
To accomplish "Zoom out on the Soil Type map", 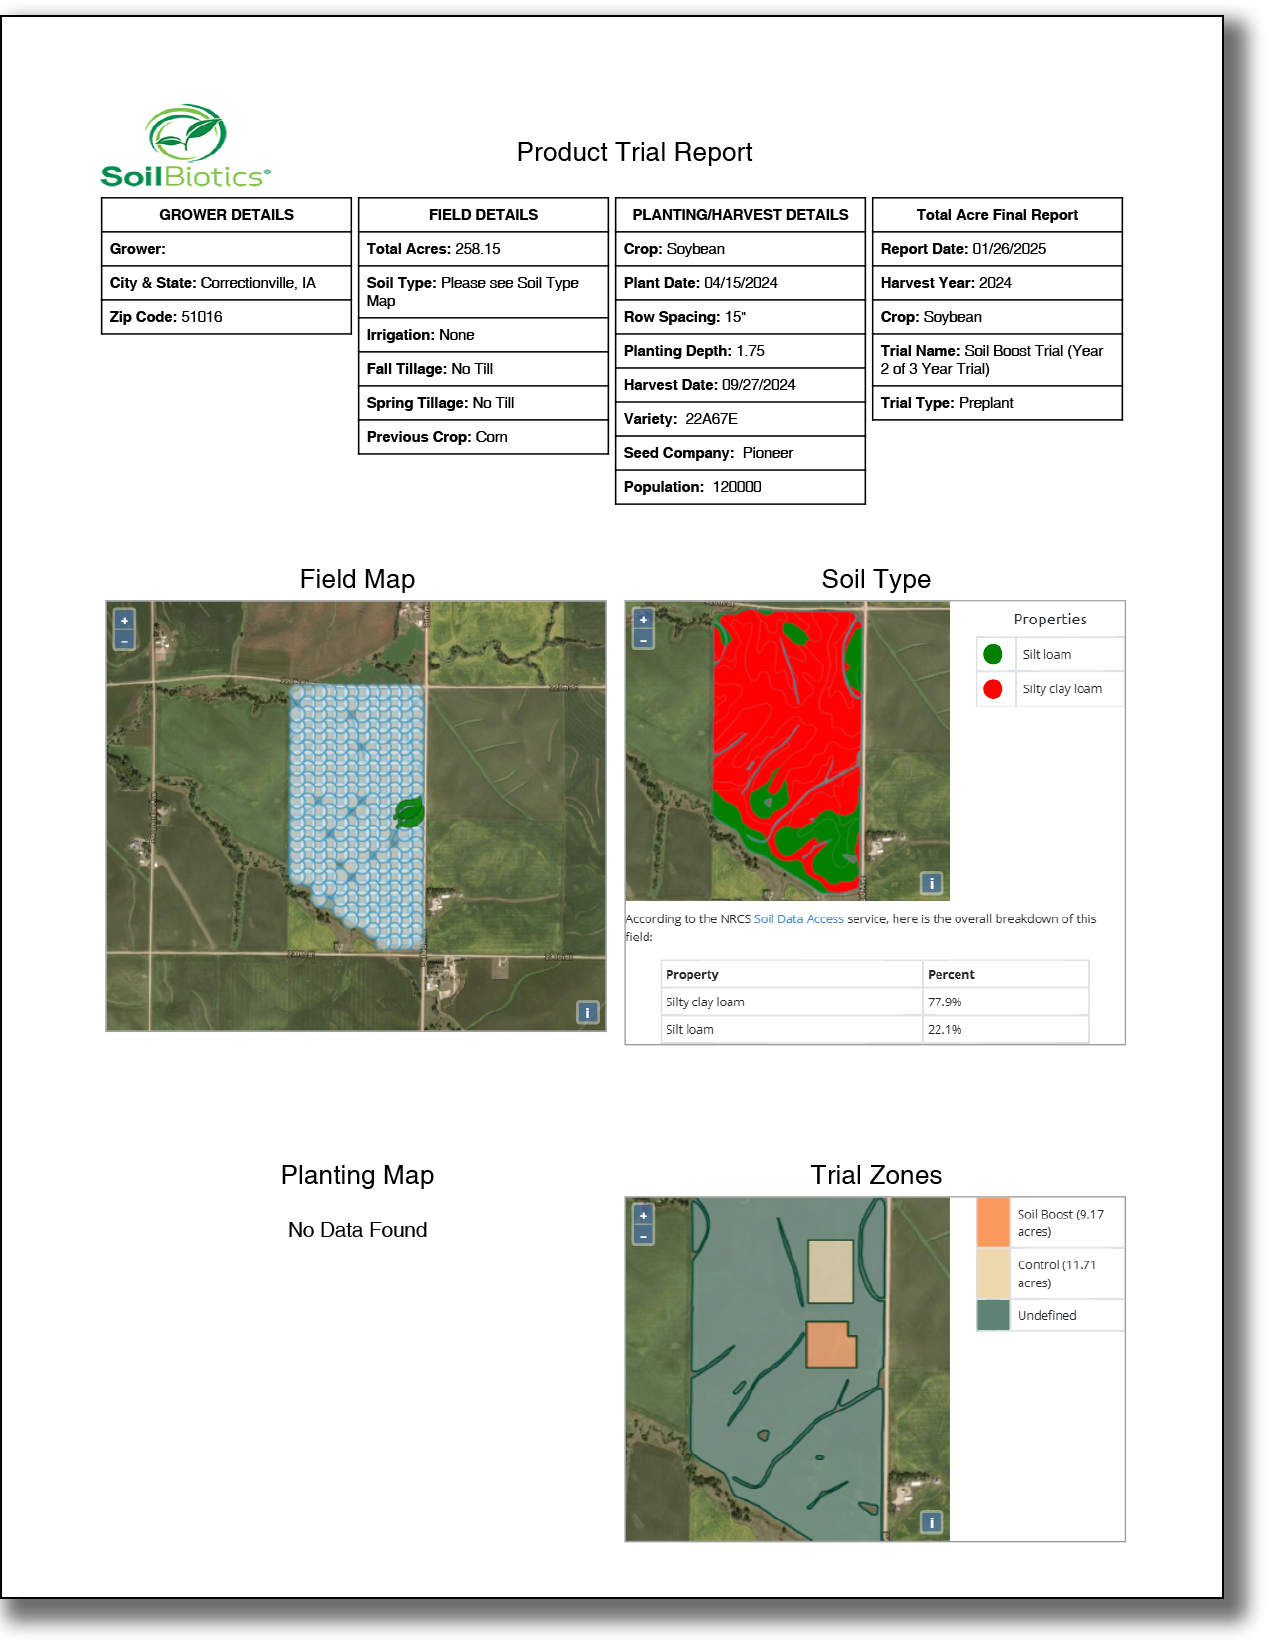I will (x=643, y=639).
